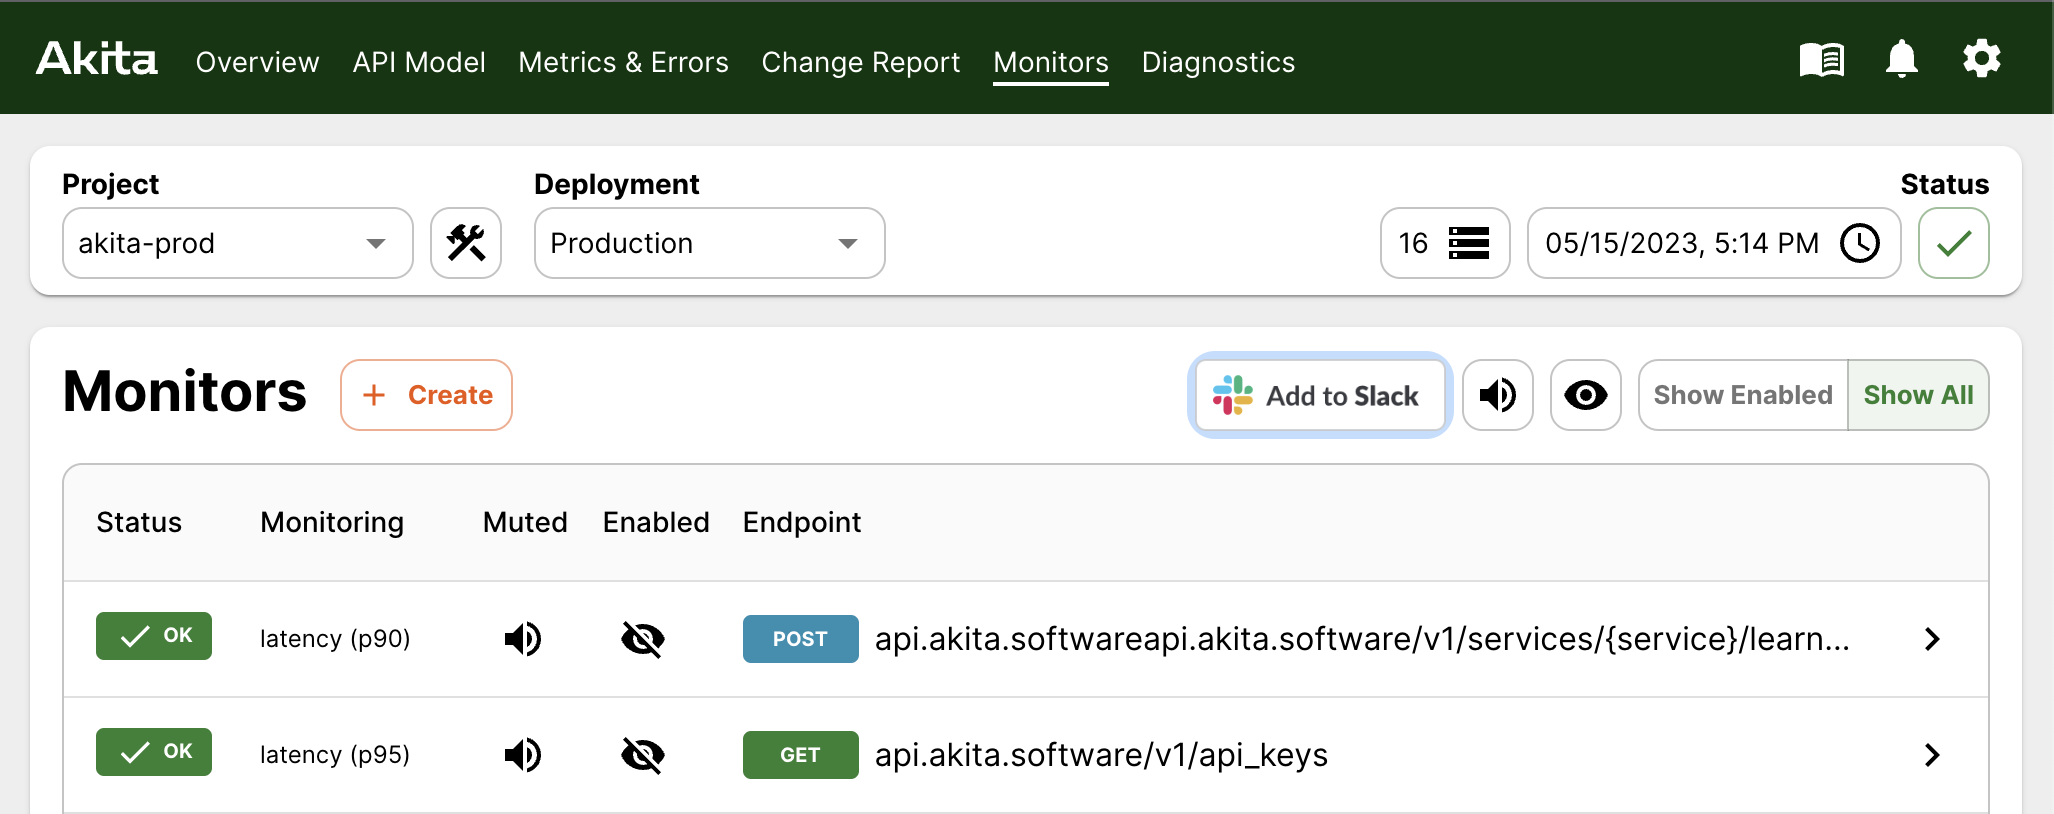Viewport: 2054px width, 814px height.
Task: Open the documentation book icon
Action: click(x=1821, y=60)
